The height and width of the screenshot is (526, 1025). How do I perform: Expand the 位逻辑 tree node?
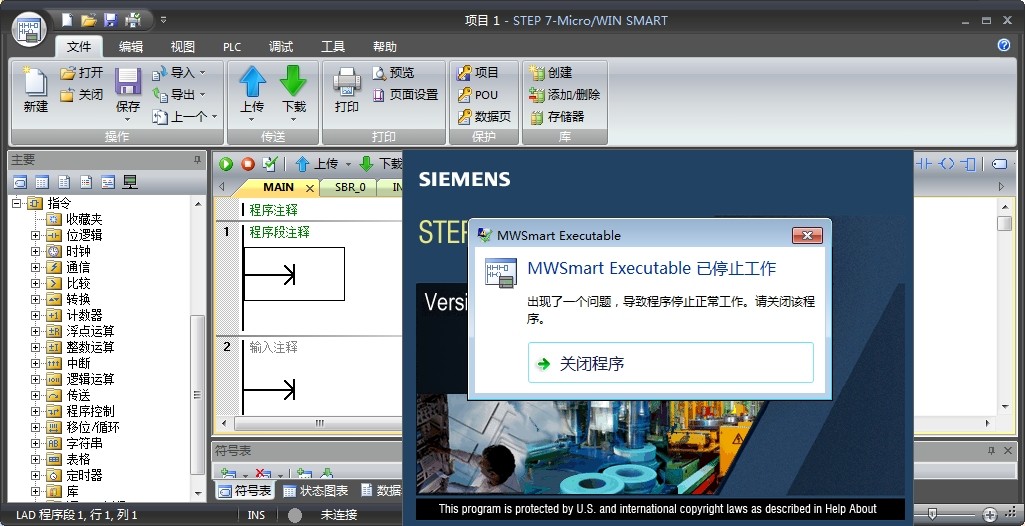tap(36, 235)
